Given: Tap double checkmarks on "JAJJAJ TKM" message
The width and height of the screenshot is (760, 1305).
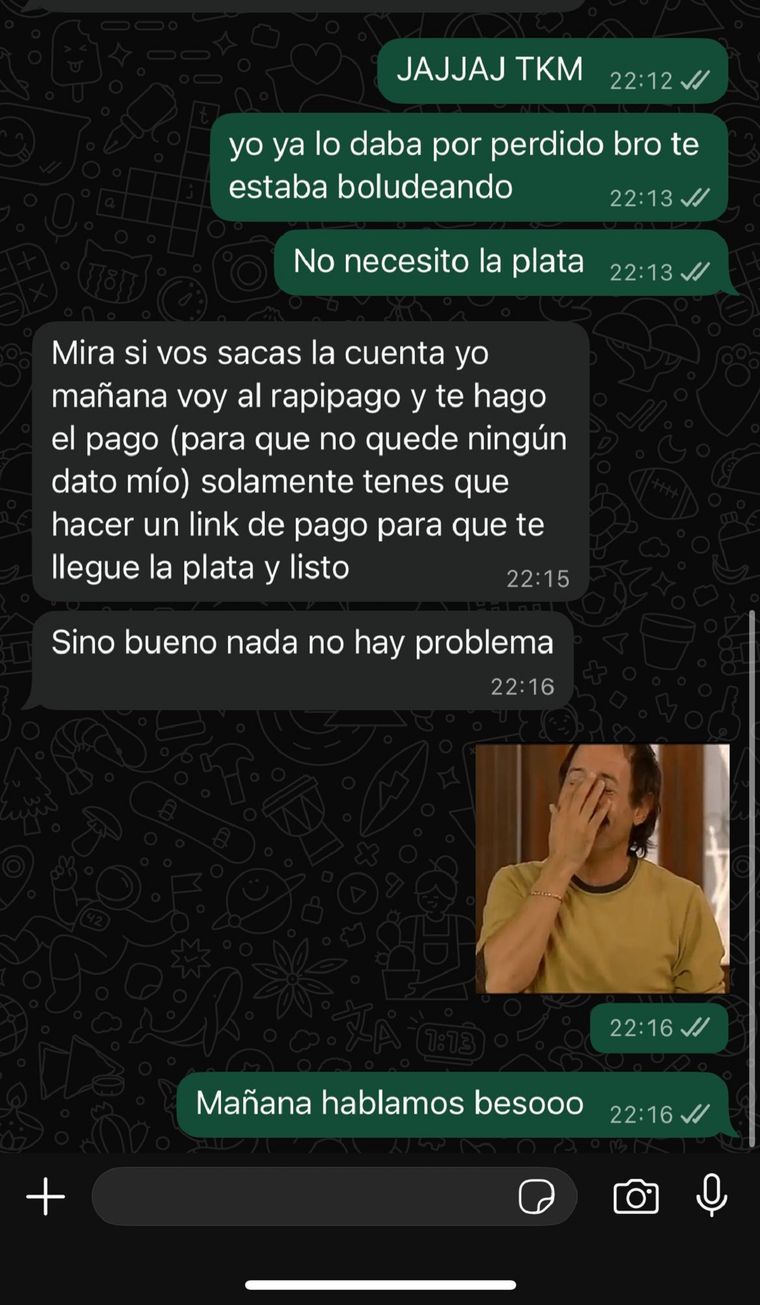Looking at the screenshot, I should 695,81.
